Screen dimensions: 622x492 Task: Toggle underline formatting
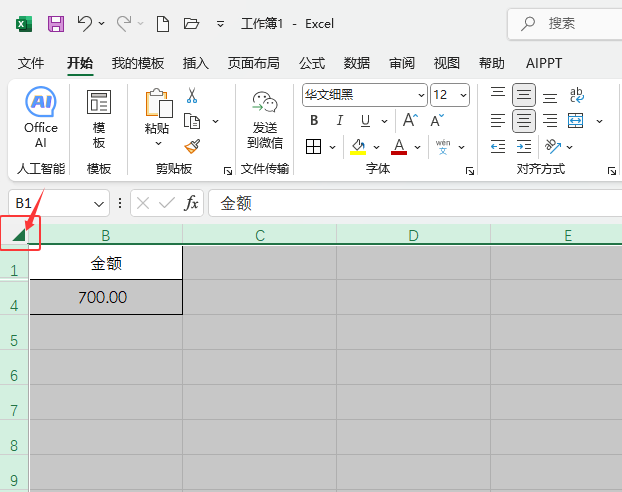click(365, 121)
